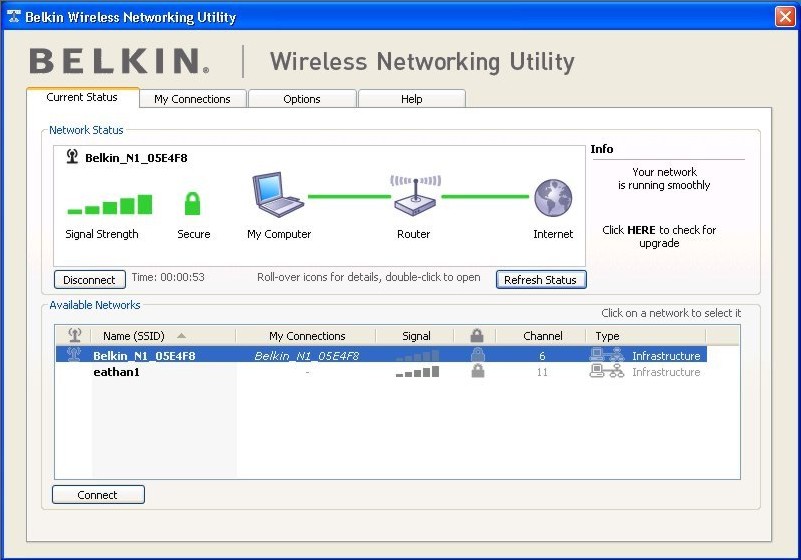
Task: Click Infrastructure network icon in Belkin_N1_05E4F8 row
Action: click(x=606, y=355)
